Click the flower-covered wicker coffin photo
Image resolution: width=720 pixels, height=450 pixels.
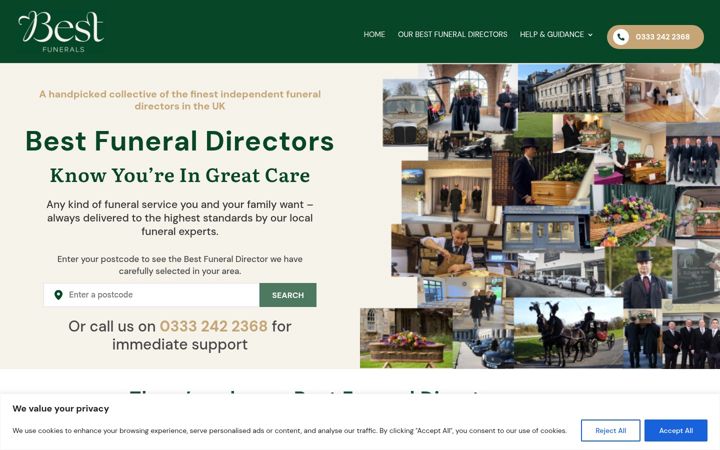407,338
